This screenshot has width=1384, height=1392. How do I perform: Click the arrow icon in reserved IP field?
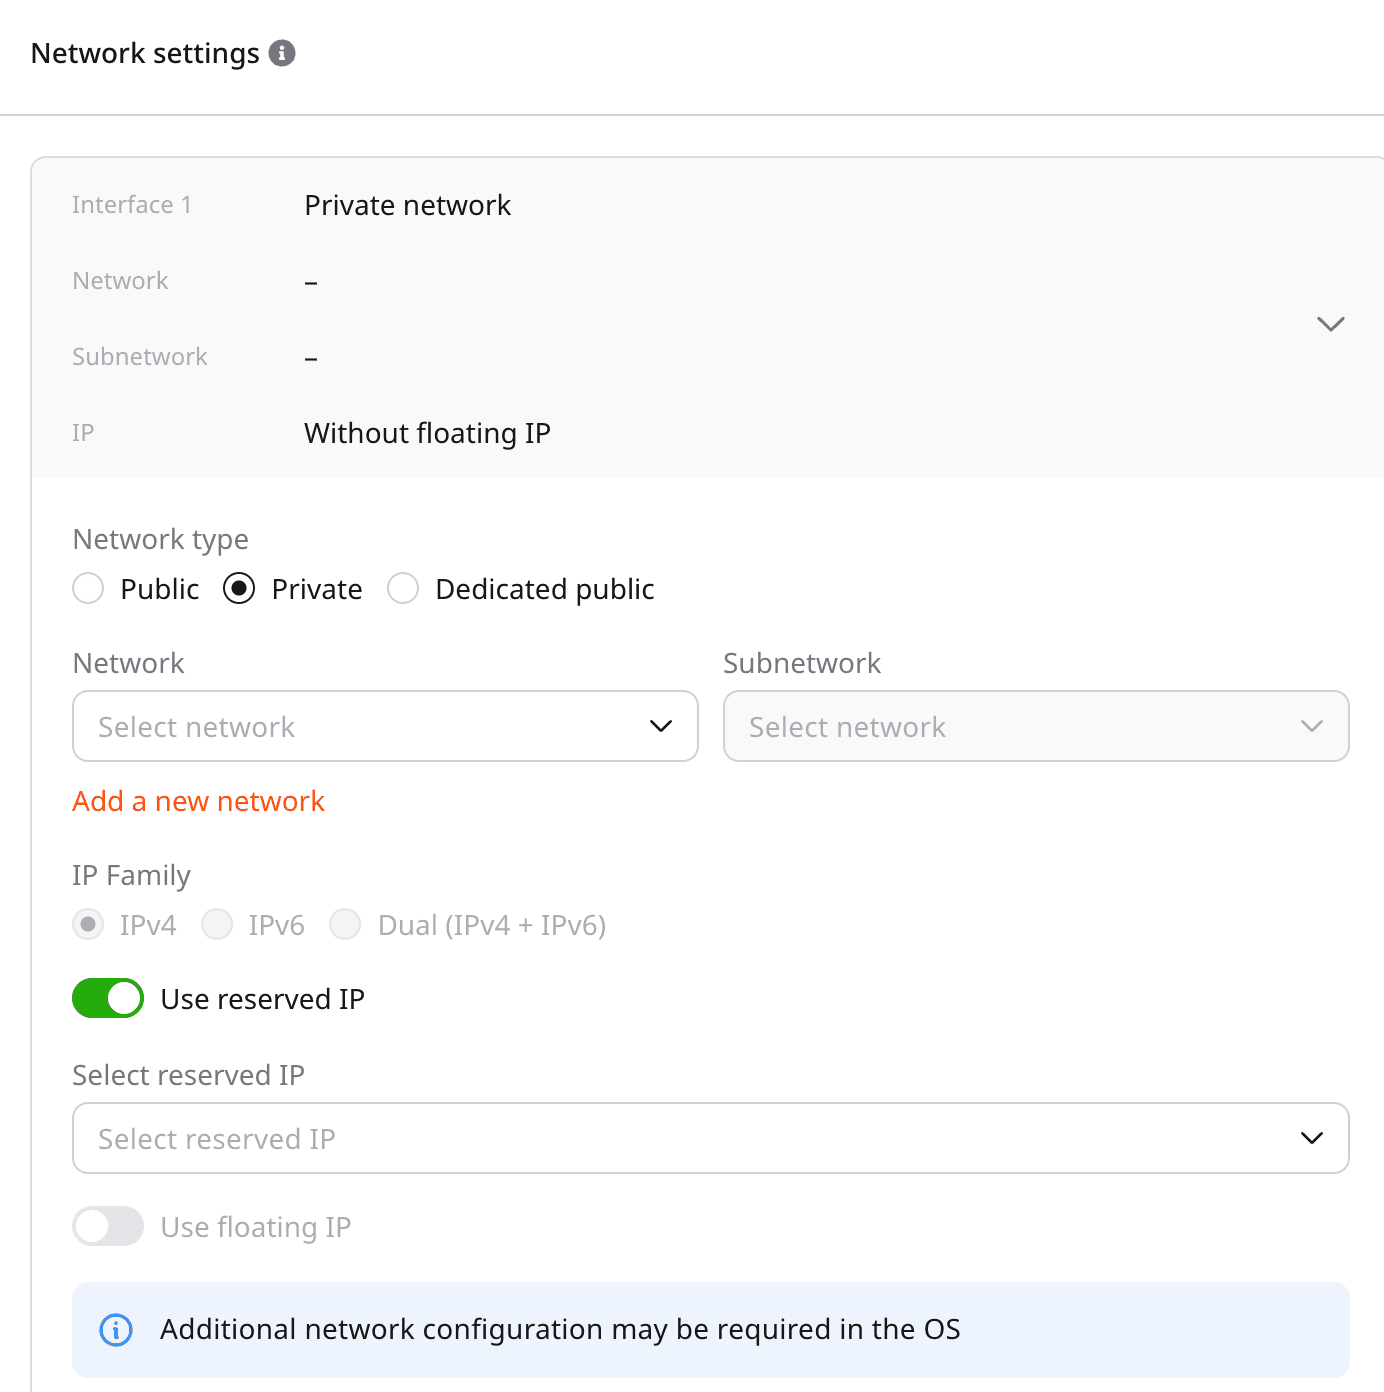(1312, 1138)
